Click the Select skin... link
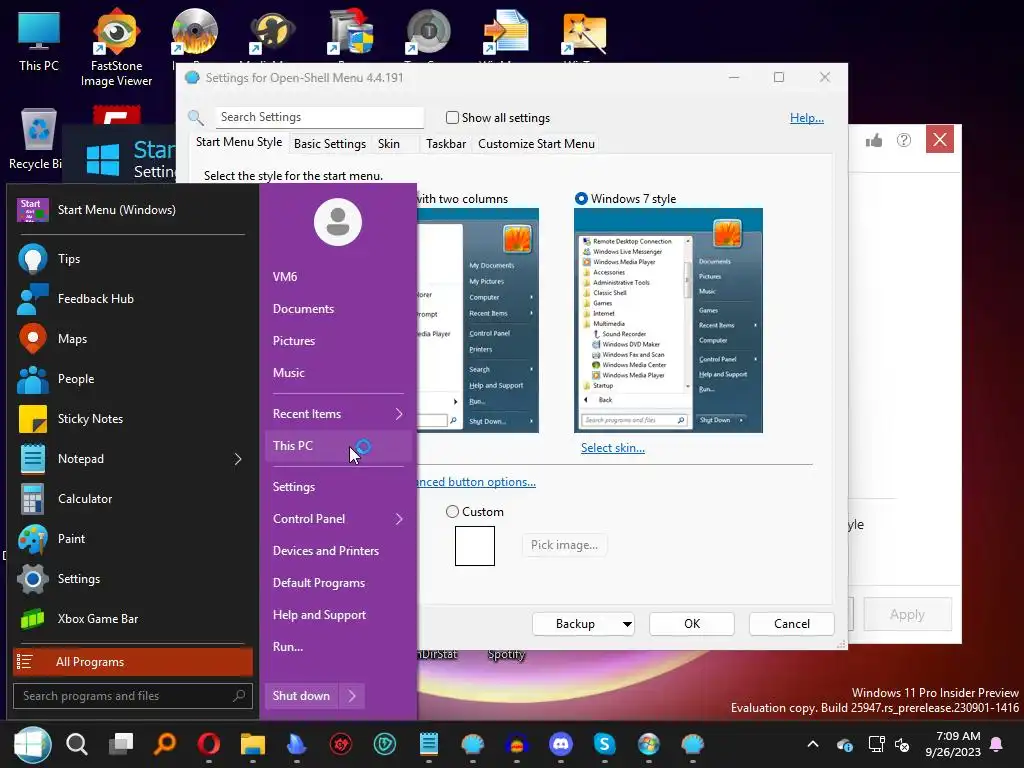The height and width of the screenshot is (768, 1024). point(613,448)
